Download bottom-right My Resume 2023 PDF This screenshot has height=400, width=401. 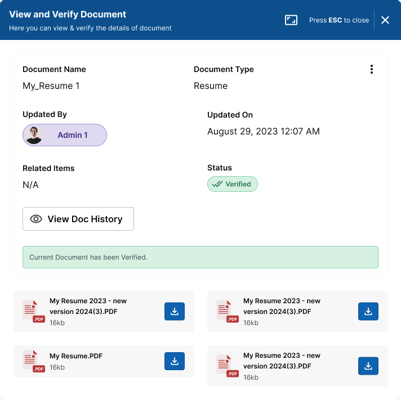pos(368,366)
